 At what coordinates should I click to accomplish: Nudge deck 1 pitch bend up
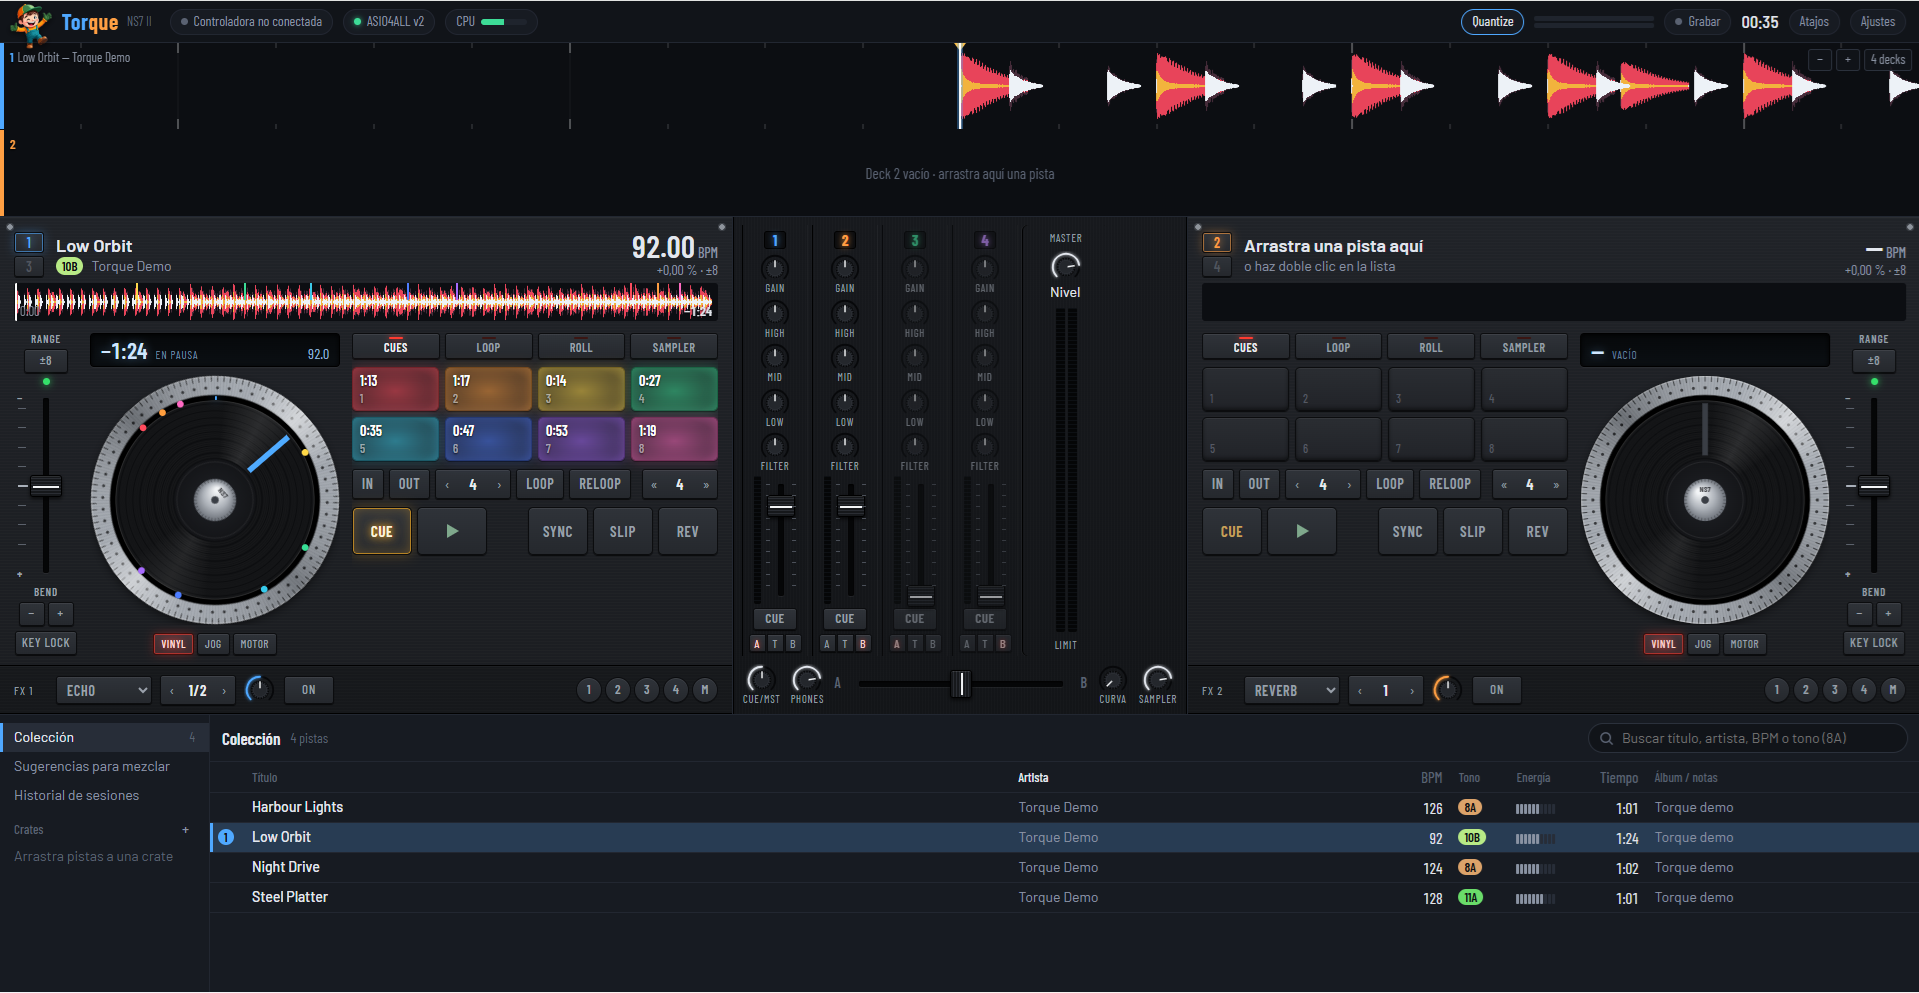click(x=60, y=614)
